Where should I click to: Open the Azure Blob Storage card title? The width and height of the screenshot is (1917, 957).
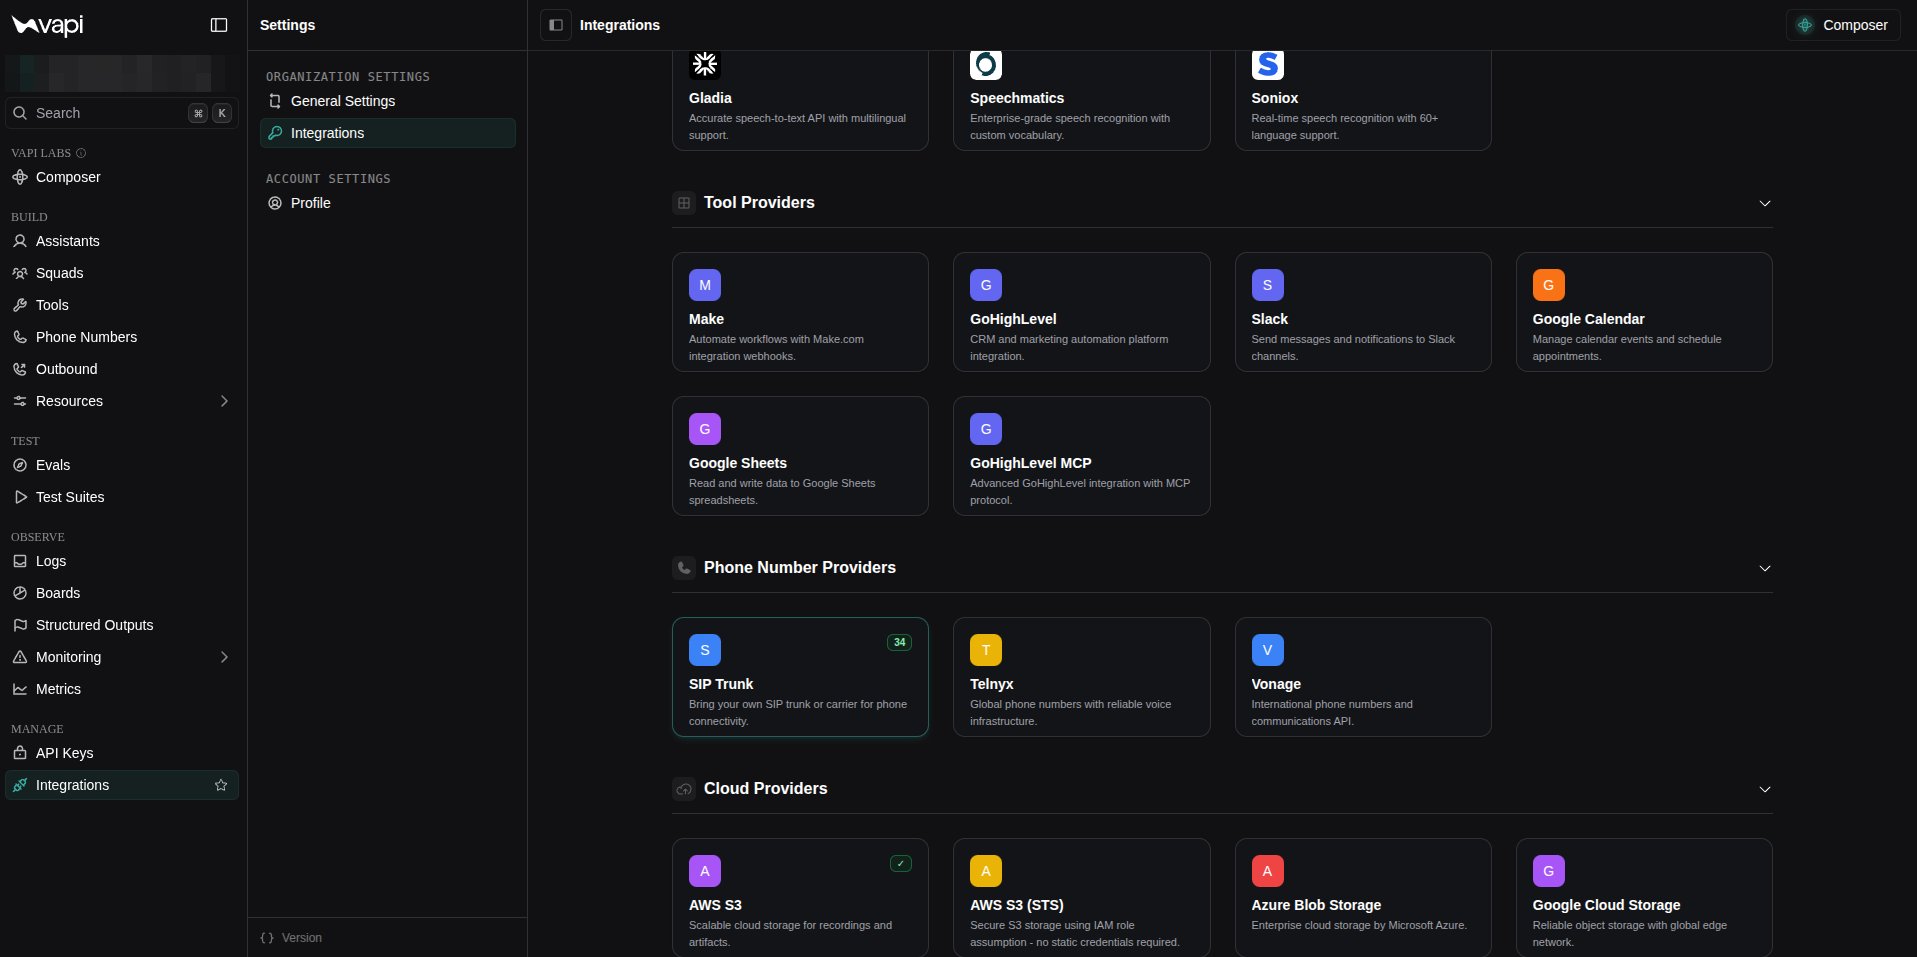1316,905
